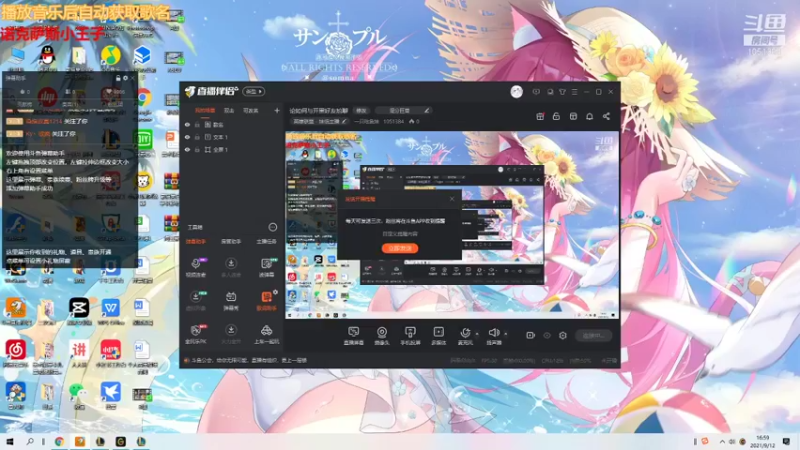Toggle the lock on 文本 1 layer

[197, 137]
